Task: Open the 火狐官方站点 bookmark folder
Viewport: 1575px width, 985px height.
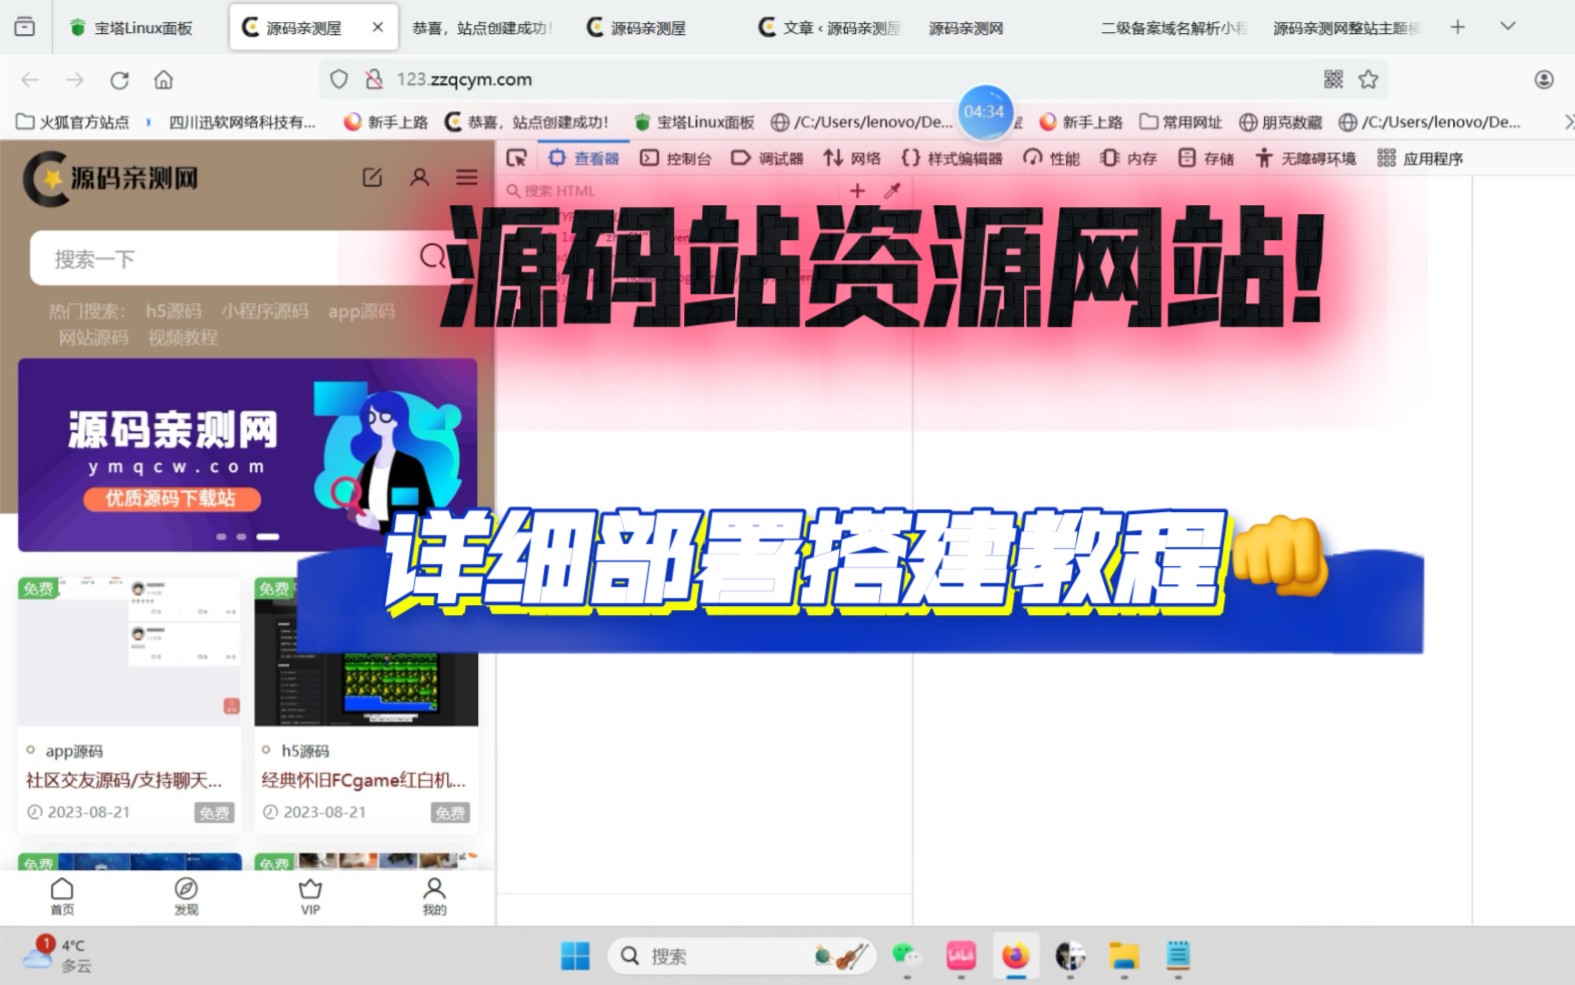Action: pos(73,122)
